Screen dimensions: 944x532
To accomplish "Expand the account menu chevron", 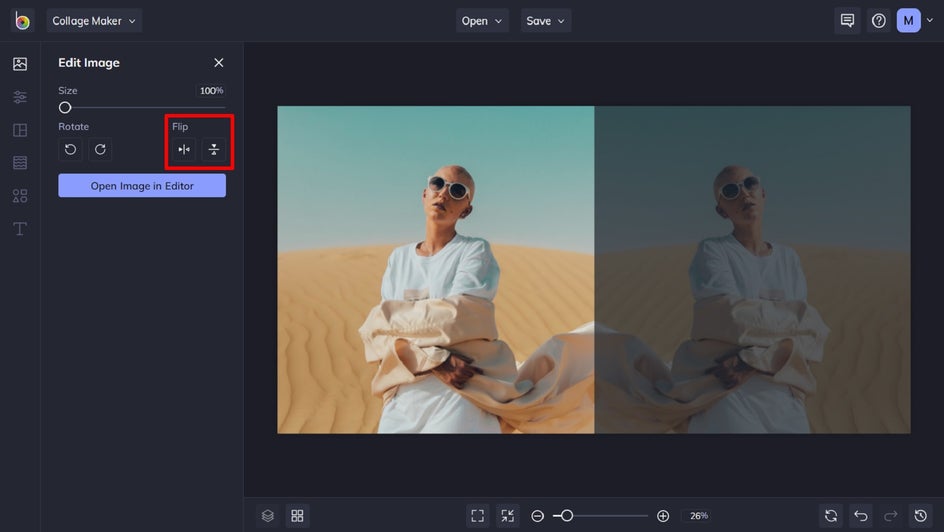I will [930, 20].
